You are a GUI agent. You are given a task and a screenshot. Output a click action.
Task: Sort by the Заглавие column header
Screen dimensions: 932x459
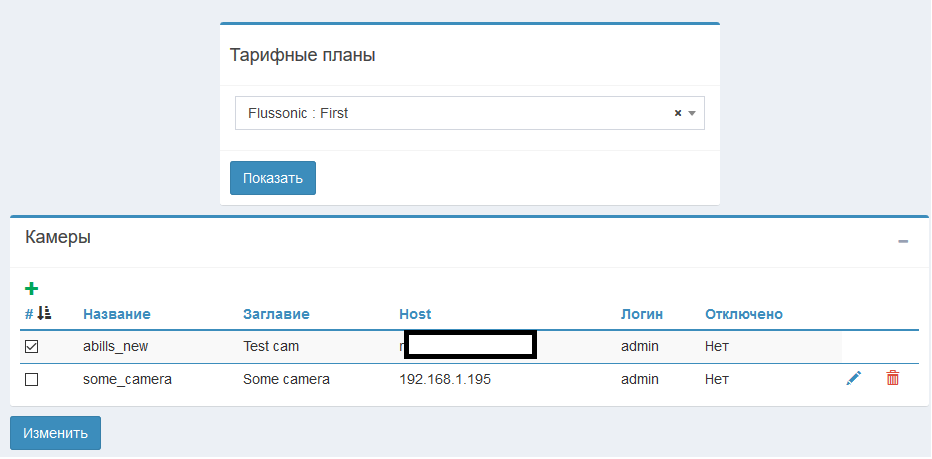[276, 314]
